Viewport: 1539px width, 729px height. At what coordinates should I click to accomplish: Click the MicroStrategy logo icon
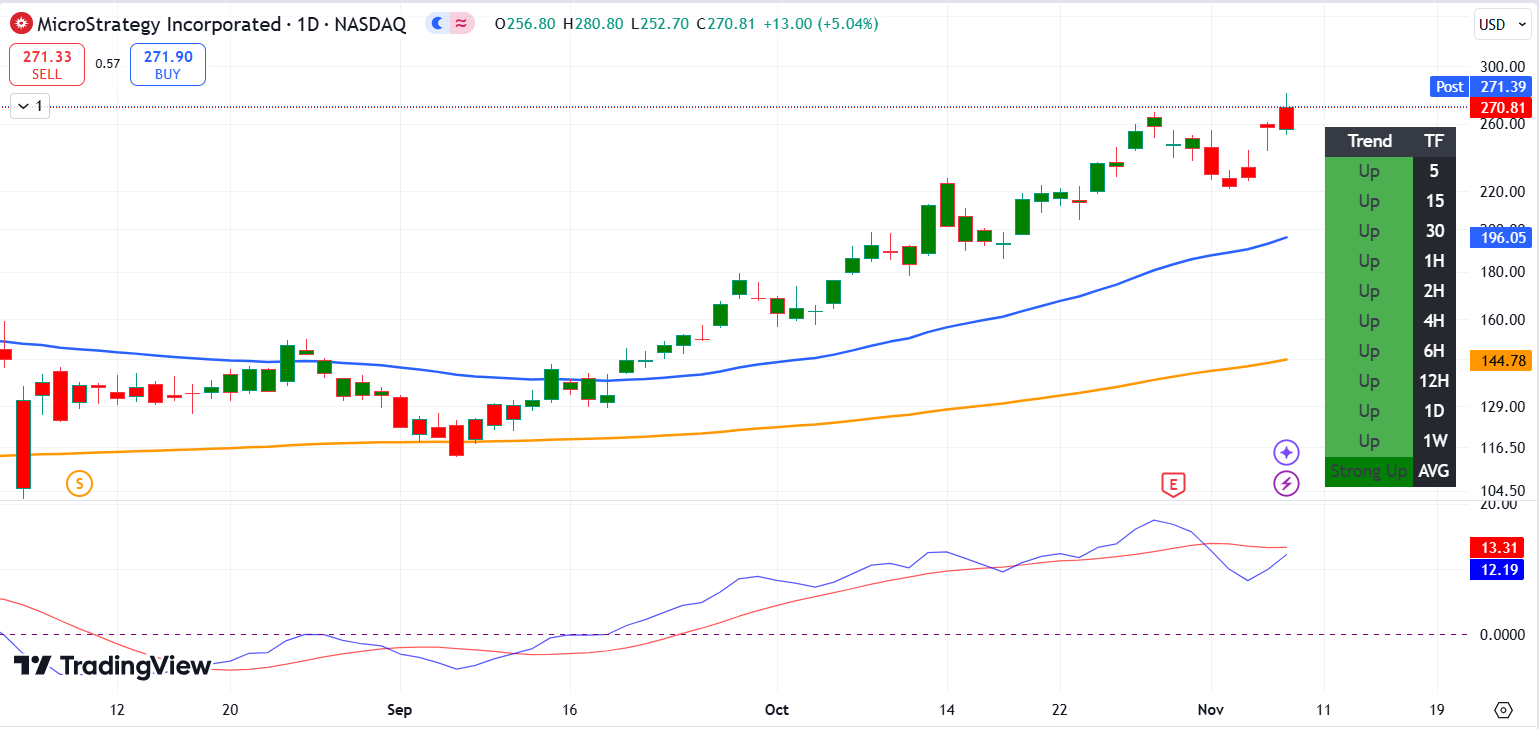pos(19,24)
